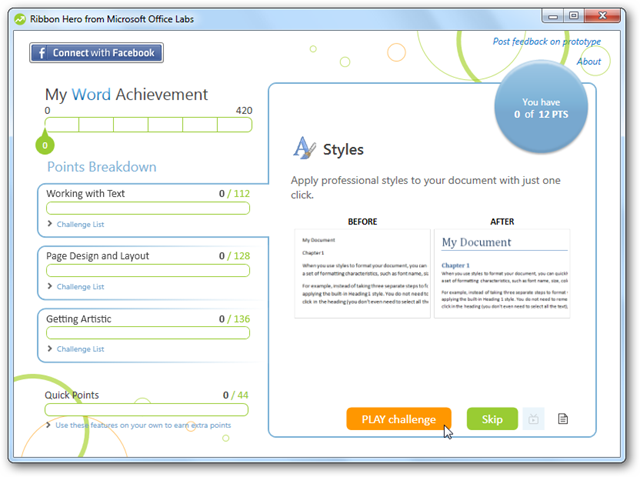Click the Quick Points heading
This screenshot has width=640, height=477.
click(72, 395)
